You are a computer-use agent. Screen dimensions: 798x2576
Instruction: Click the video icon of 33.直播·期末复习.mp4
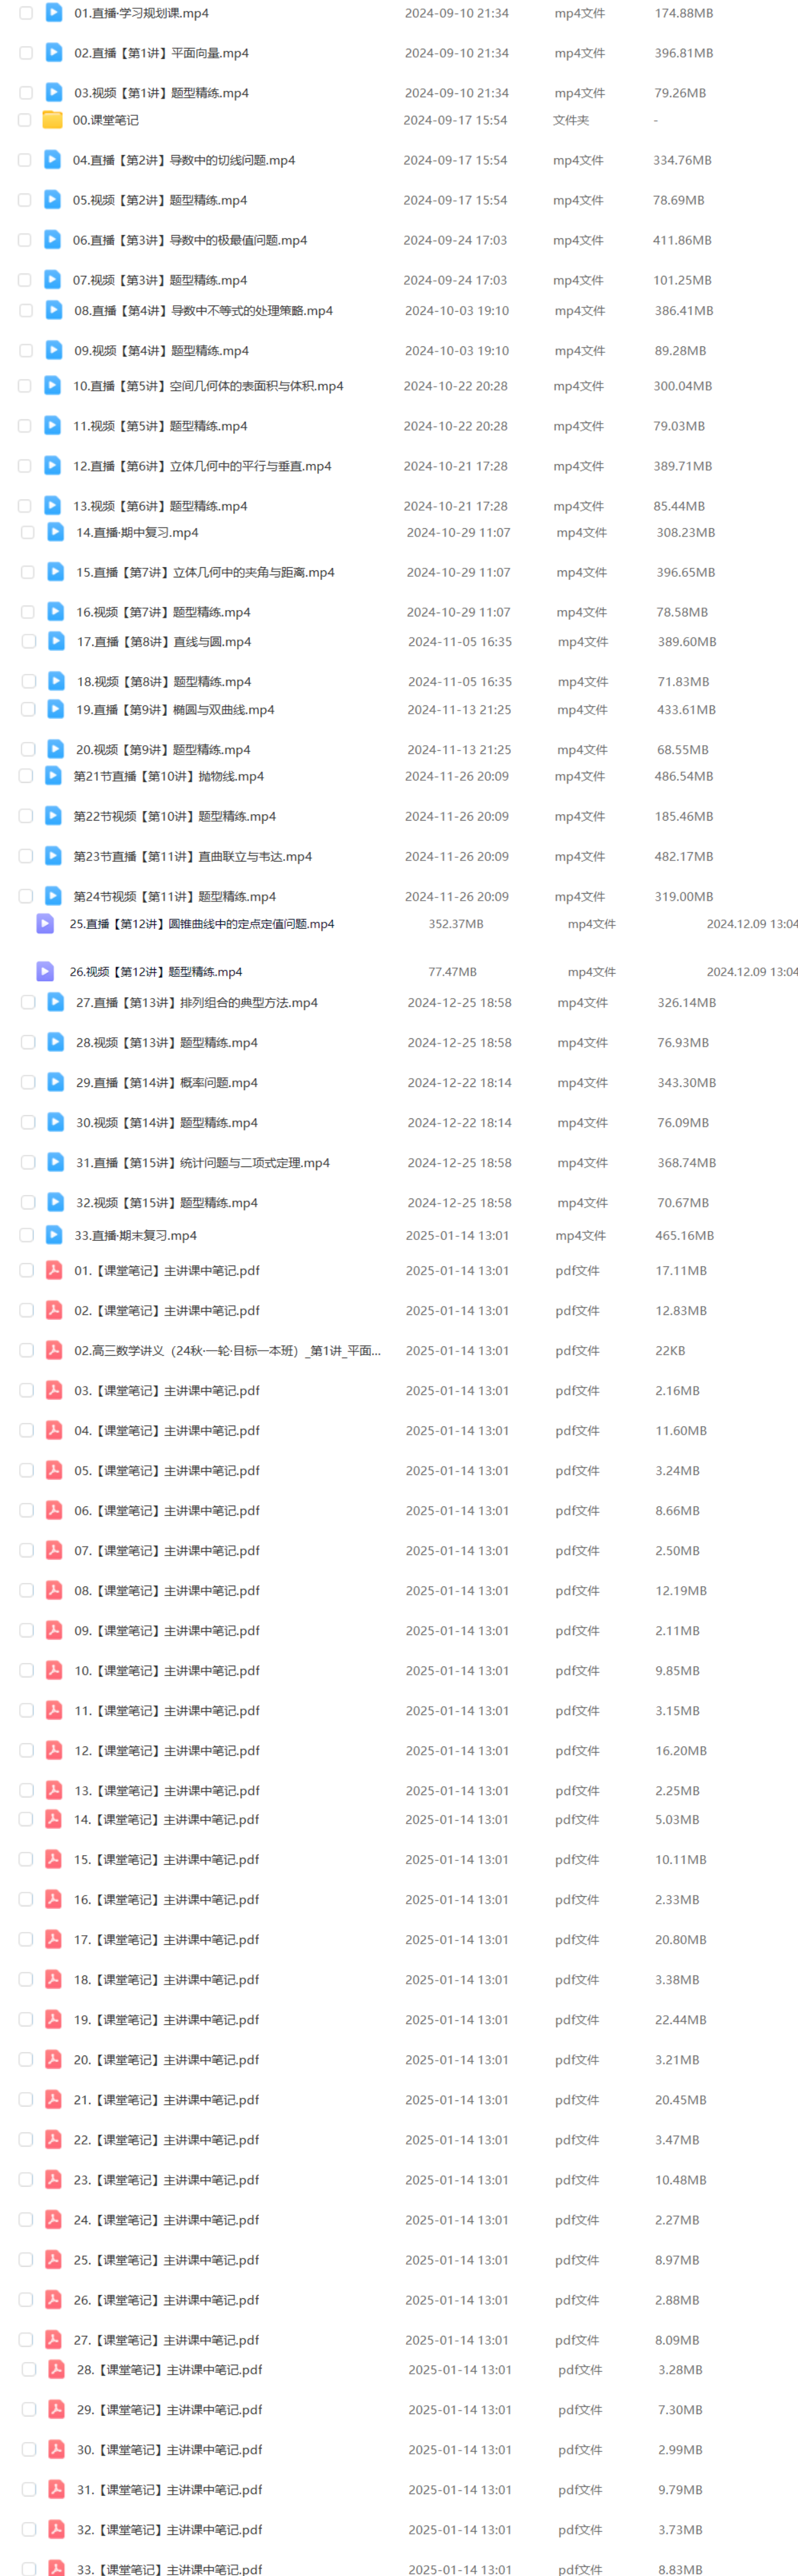(54, 1235)
